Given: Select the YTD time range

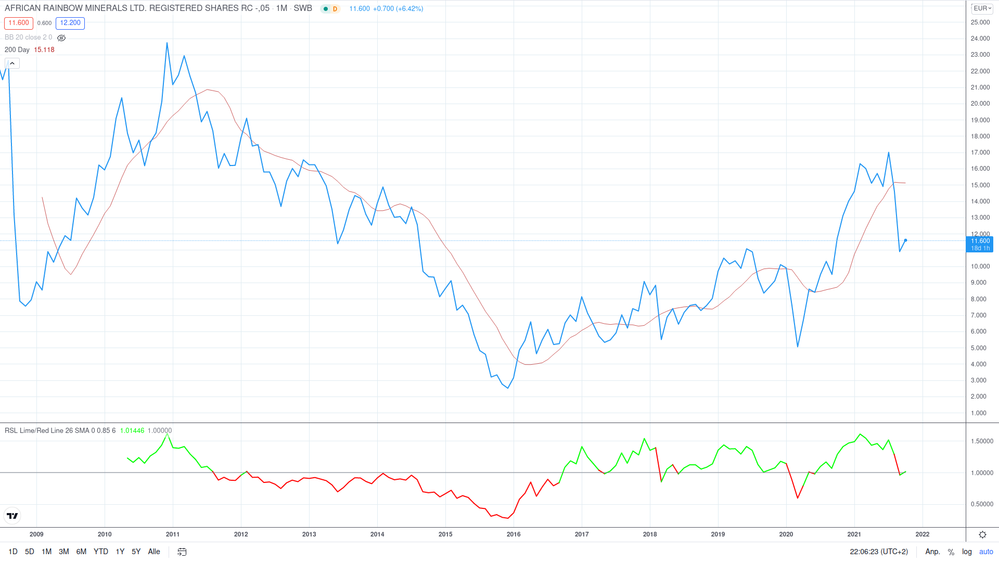Looking at the screenshot, I should [100, 552].
